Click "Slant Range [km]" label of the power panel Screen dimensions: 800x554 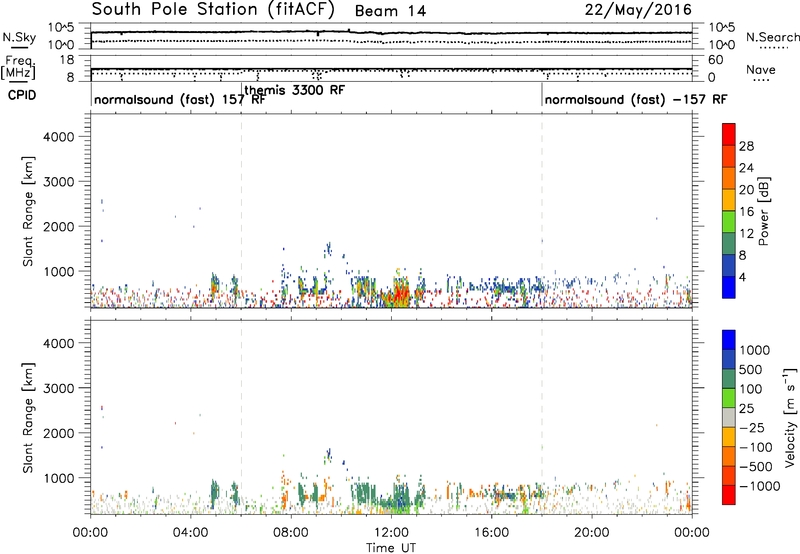[x=28, y=211]
